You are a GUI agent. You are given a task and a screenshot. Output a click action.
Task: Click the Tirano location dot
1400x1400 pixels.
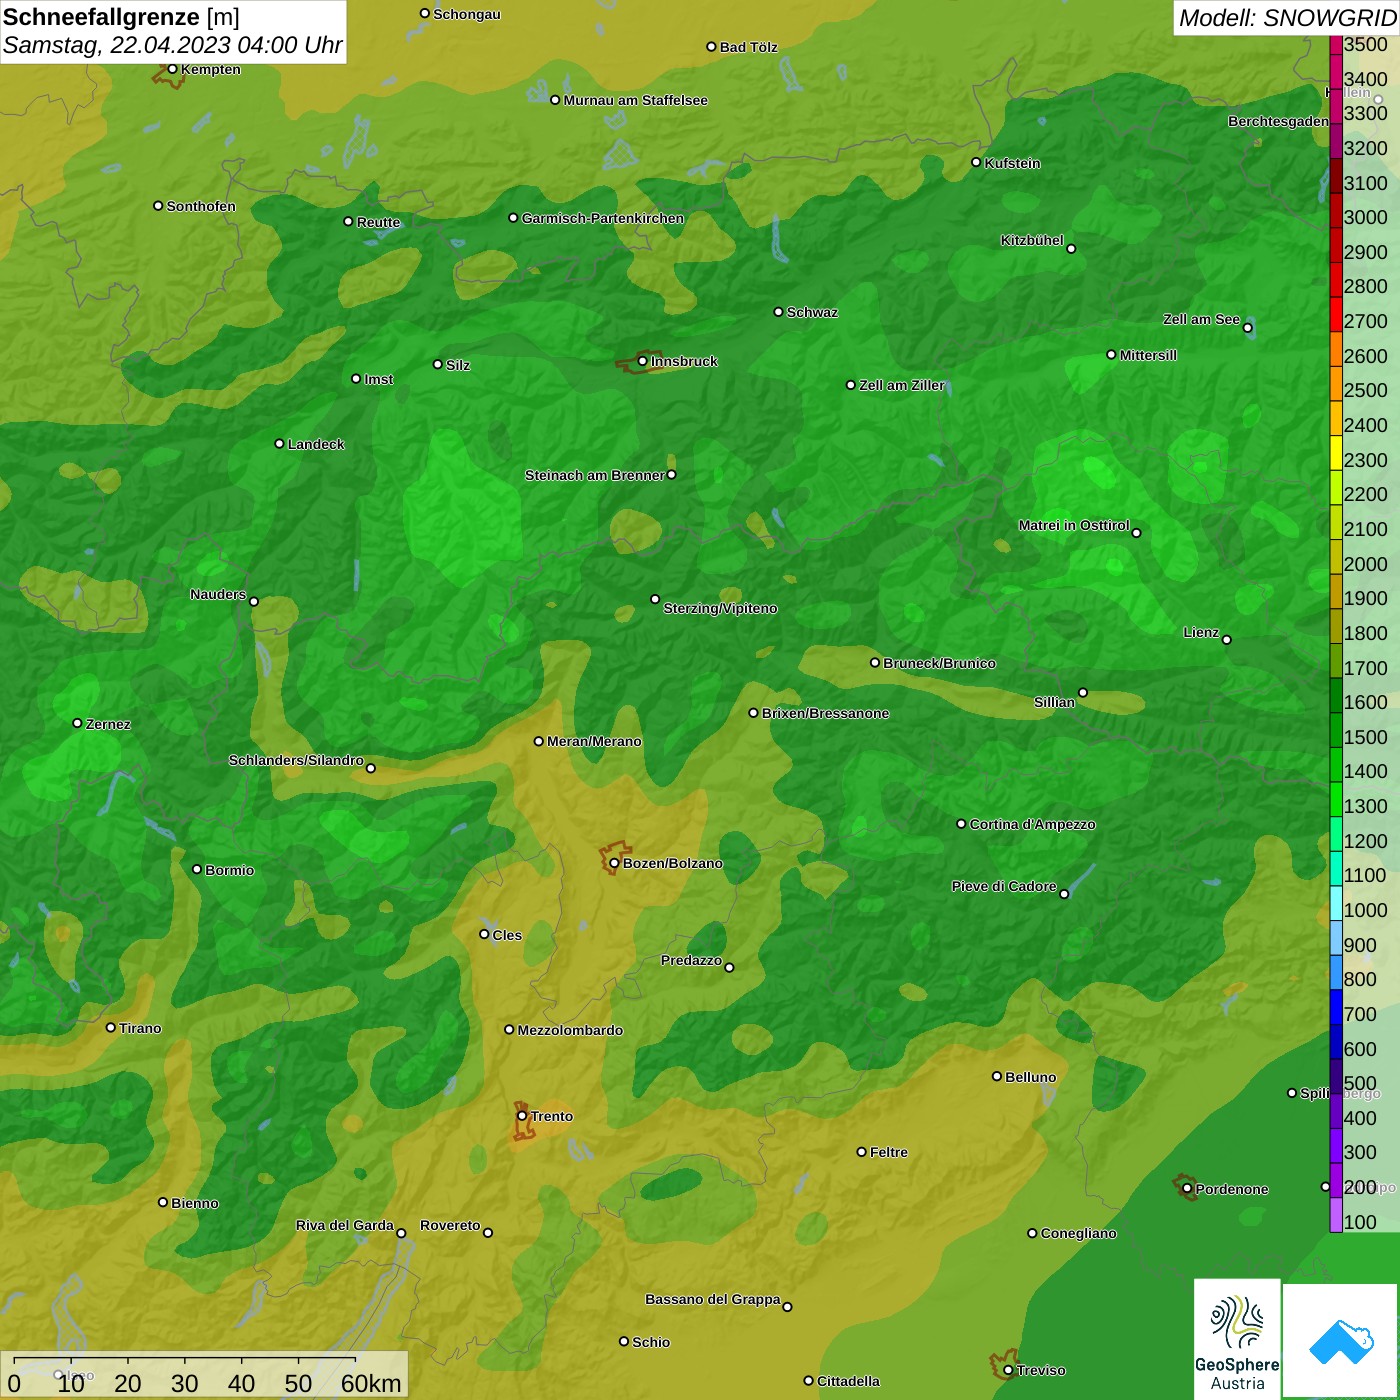pos(111,1028)
